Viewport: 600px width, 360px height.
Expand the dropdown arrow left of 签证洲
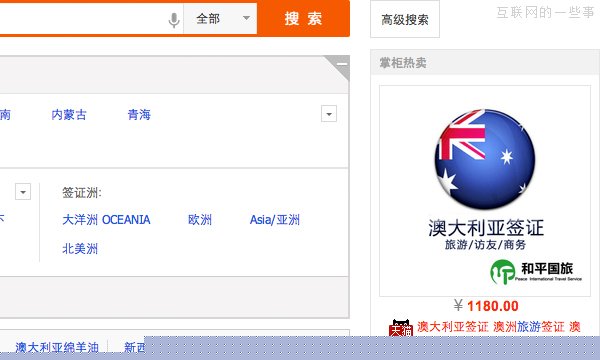pos(23,192)
